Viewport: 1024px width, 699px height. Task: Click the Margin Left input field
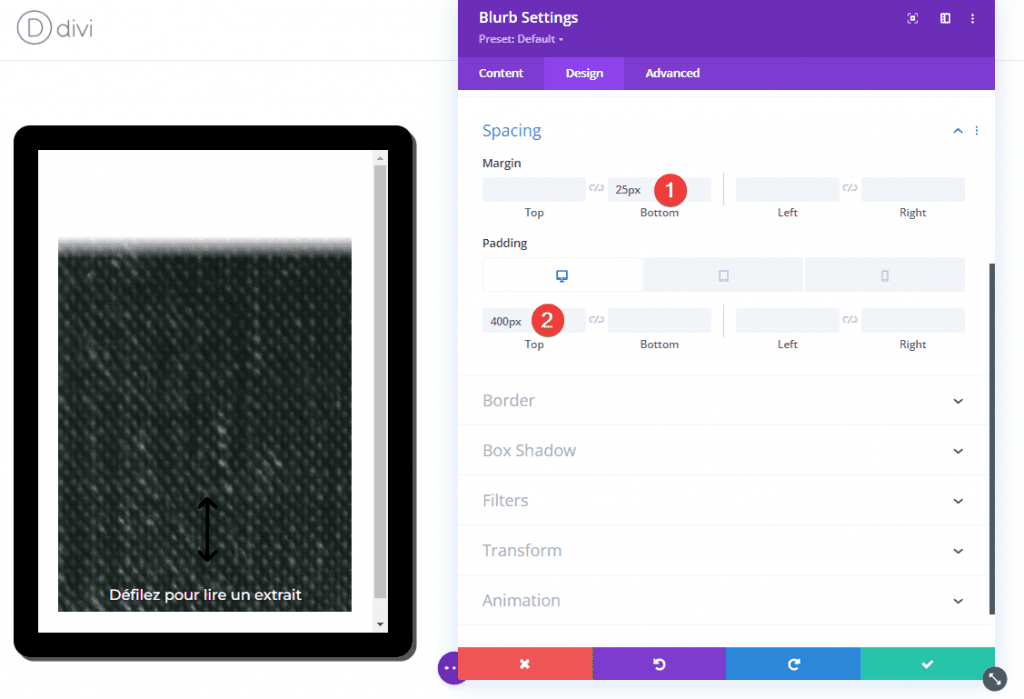(x=787, y=189)
